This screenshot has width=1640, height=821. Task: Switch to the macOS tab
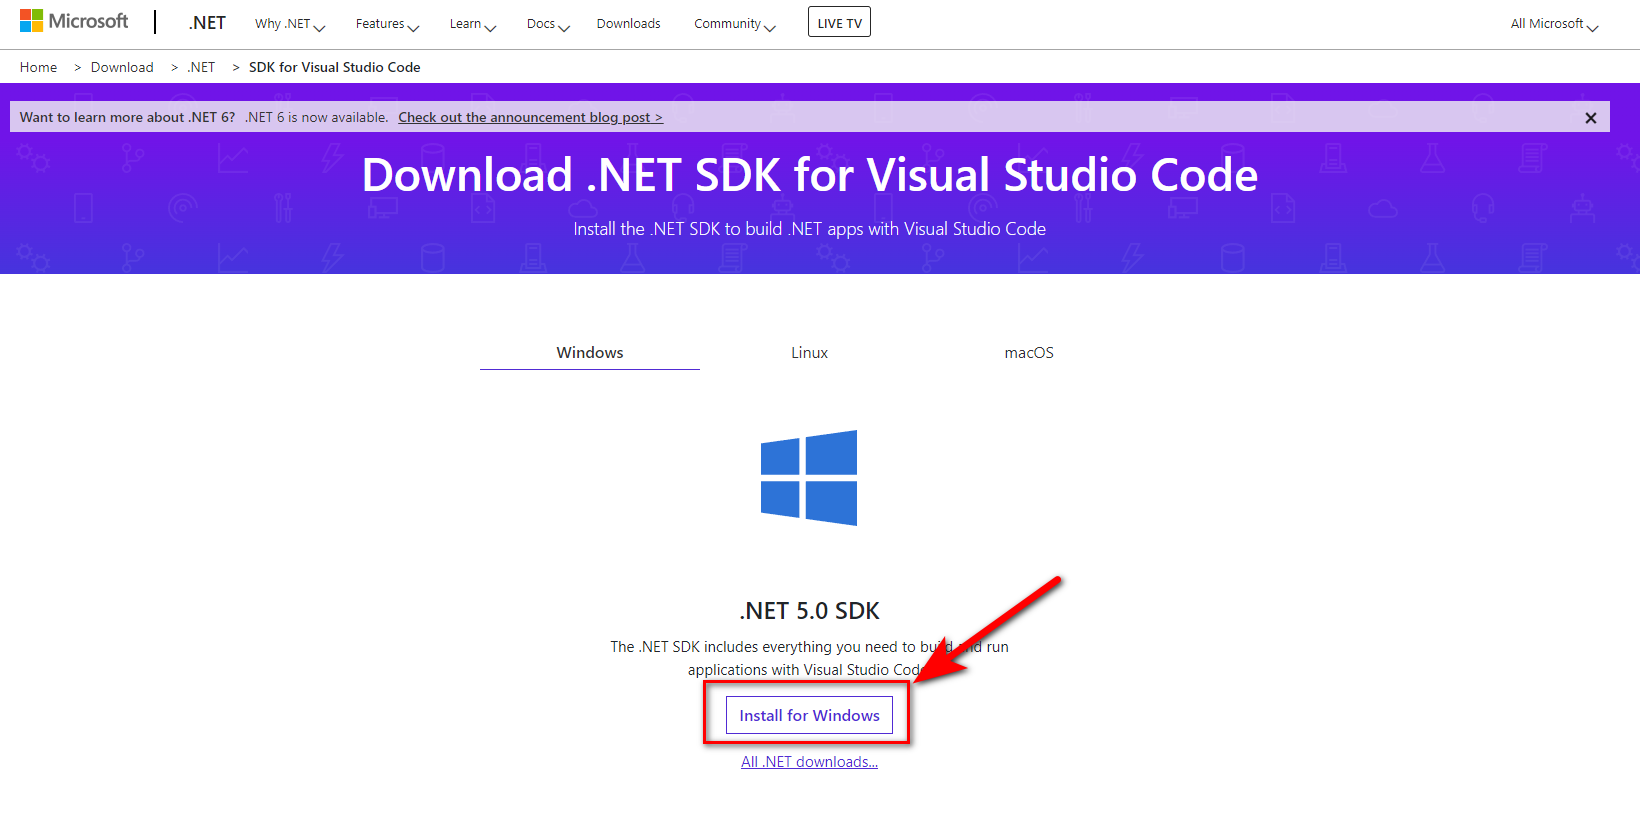pyautogui.click(x=1029, y=353)
